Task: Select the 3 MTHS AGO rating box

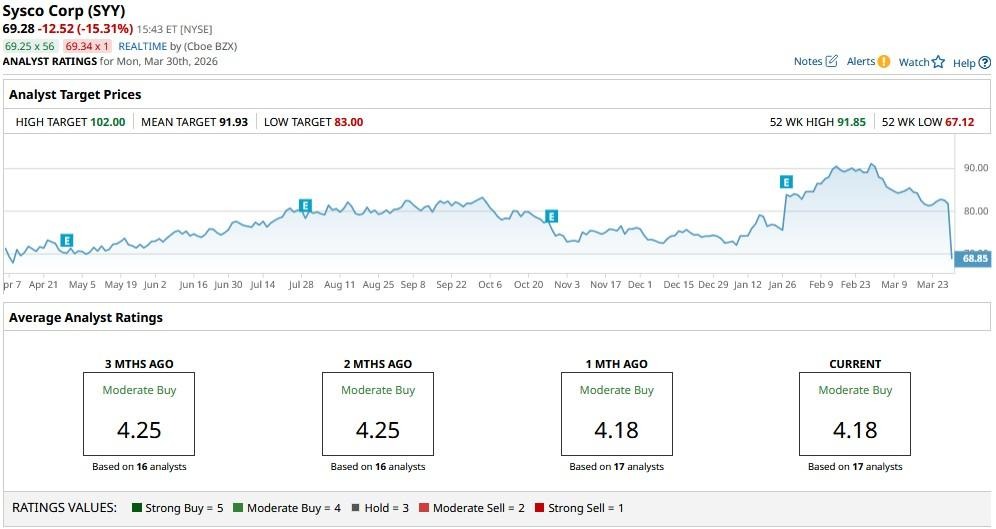Action: (139, 414)
